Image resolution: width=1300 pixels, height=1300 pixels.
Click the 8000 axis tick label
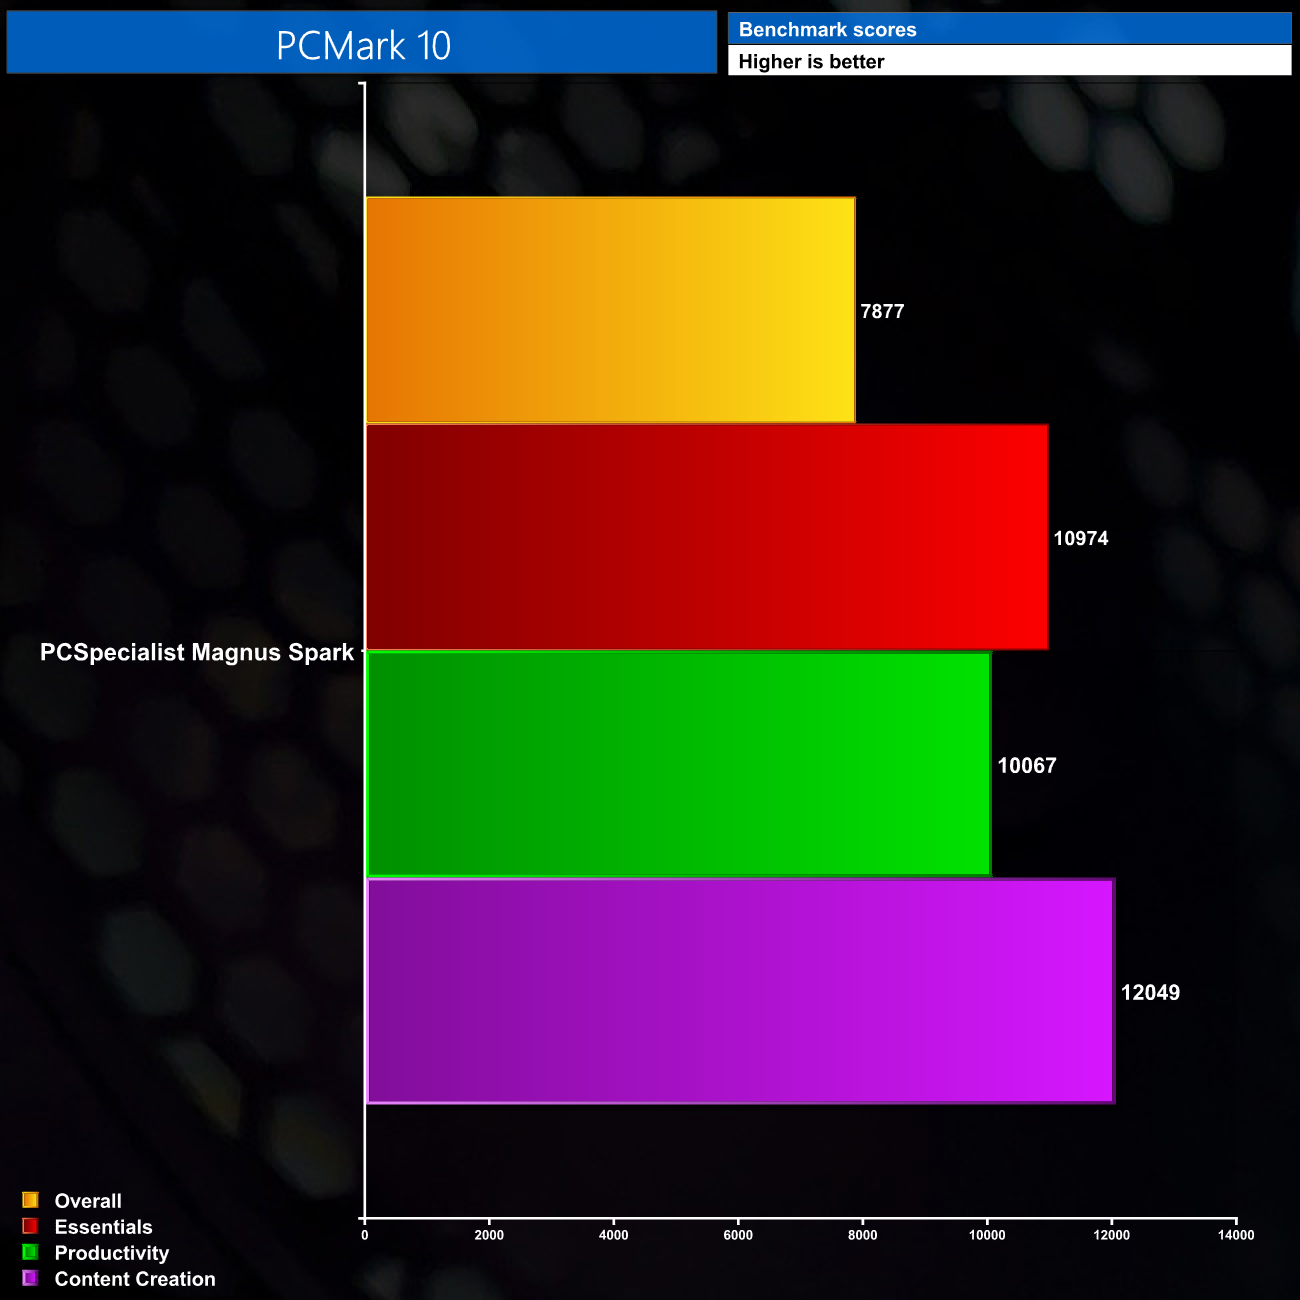pos(862,1235)
